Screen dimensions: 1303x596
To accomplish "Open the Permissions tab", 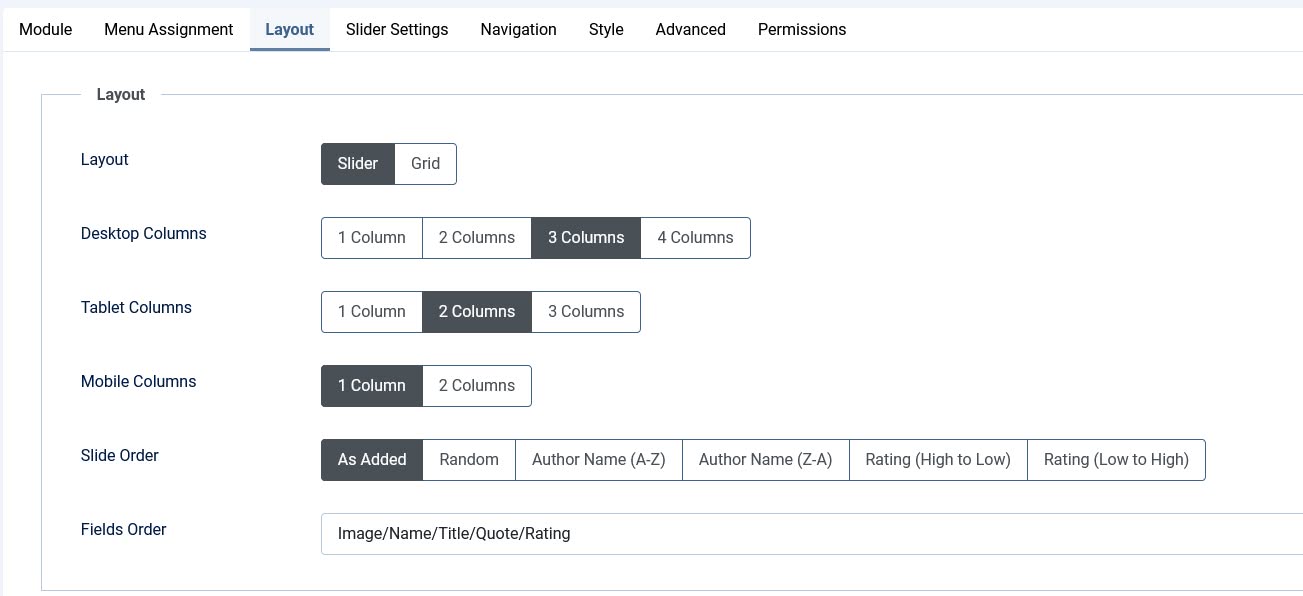I will pyautogui.click(x=802, y=29).
